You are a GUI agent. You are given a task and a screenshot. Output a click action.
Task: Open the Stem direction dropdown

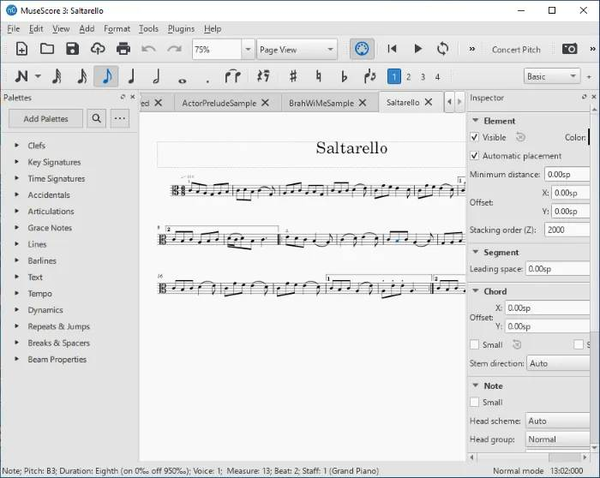(x=556, y=364)
